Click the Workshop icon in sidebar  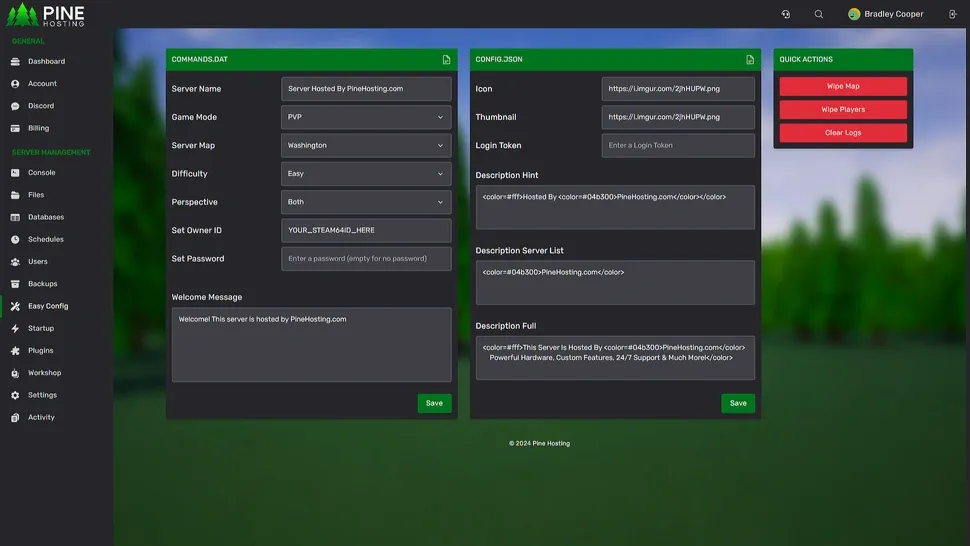pos(15,373)
